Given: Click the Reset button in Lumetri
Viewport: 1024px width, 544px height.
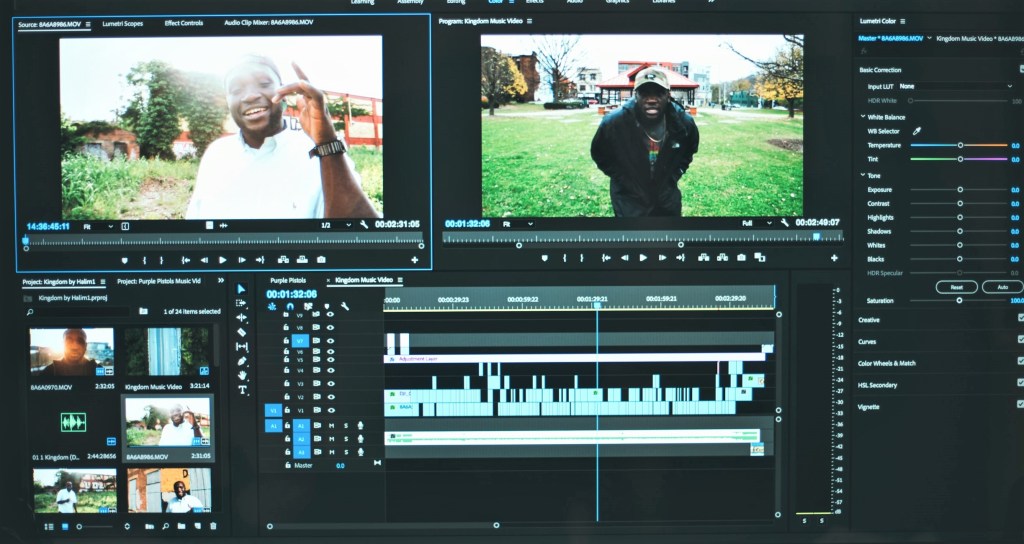Looking at the screenshot, I should click(956, 287).
